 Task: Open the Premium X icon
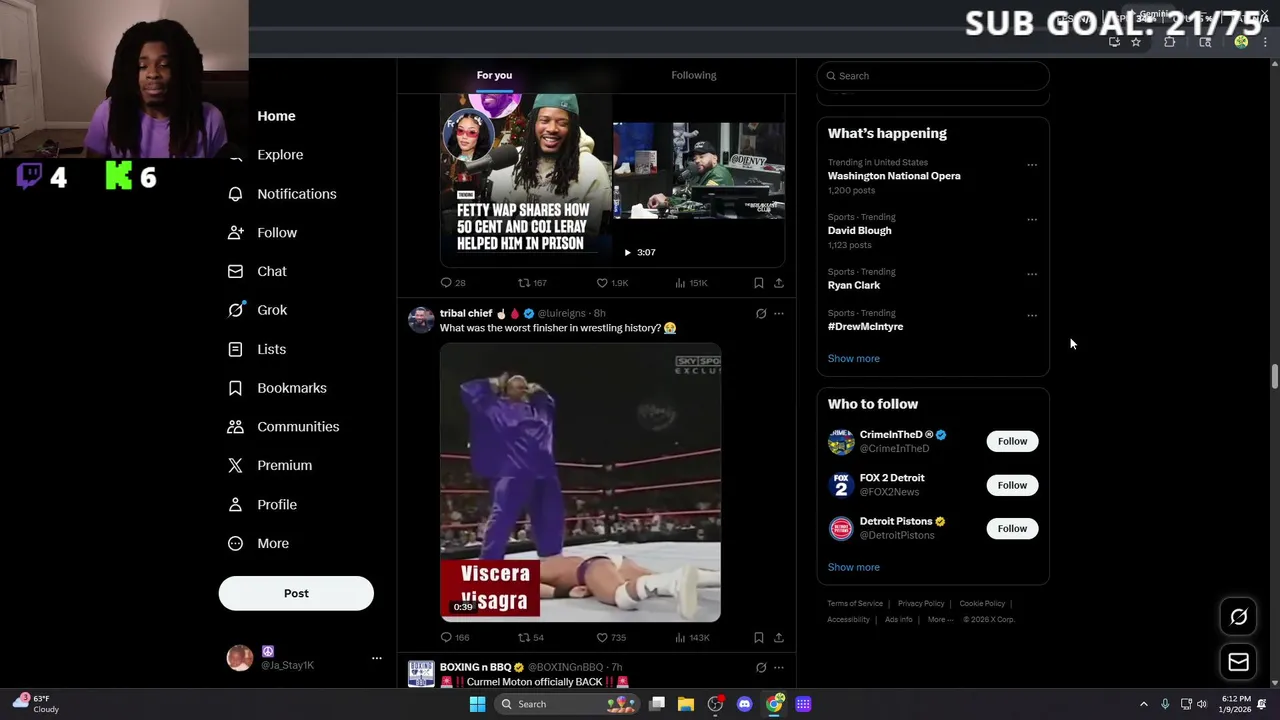pos(235,466)
